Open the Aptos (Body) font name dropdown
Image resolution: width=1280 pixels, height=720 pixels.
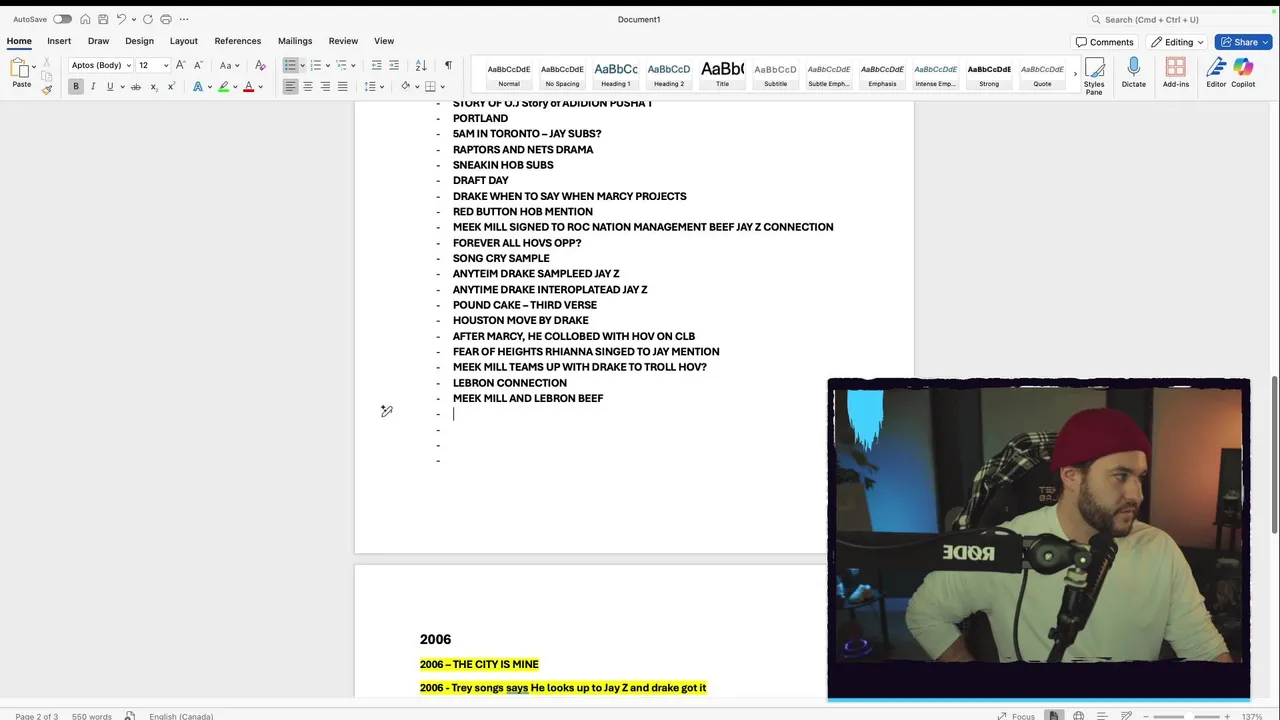[x=100, y=65]
